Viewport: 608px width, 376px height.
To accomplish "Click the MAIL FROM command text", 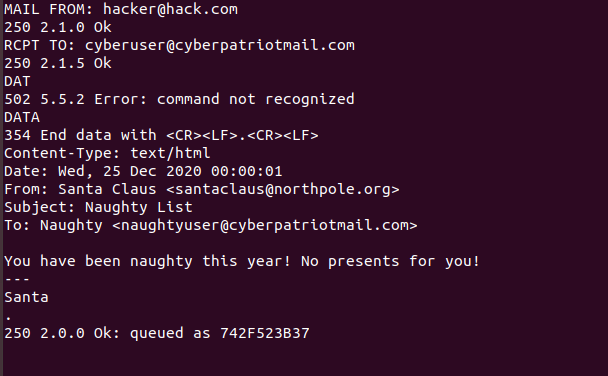I will [x=49, y=9].
